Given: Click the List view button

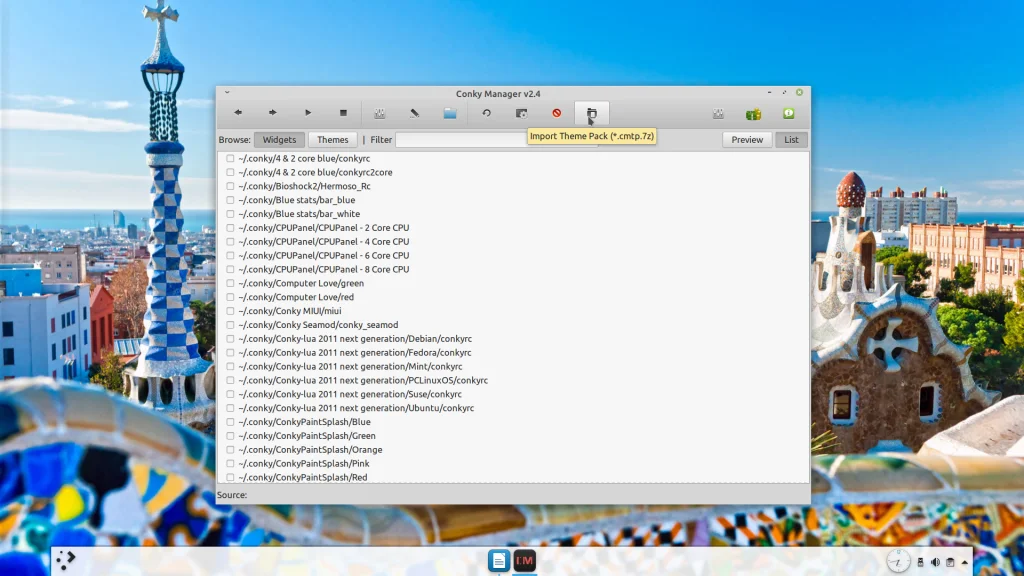Looking at the screenshot, I should (791, 140).
